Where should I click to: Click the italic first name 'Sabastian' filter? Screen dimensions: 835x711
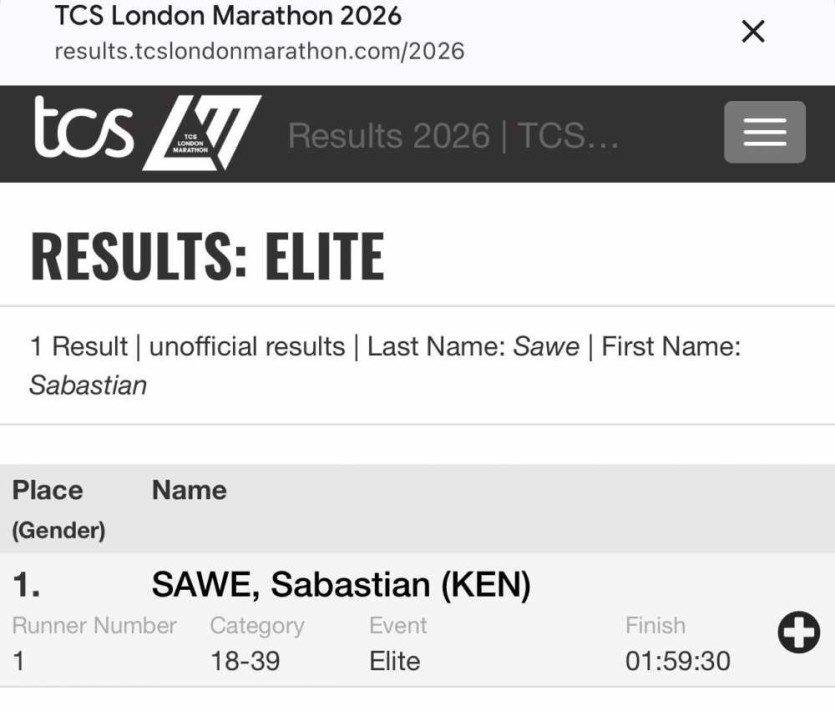[88, 386]
